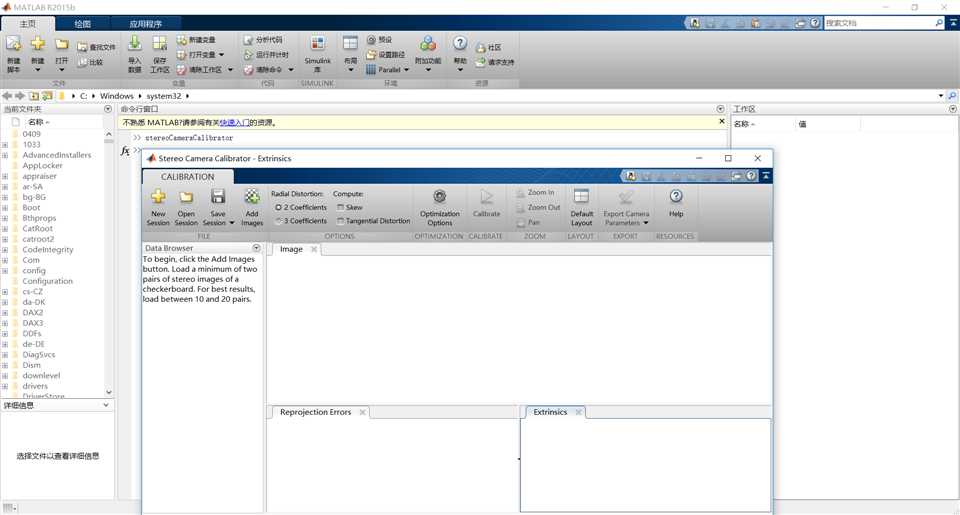
Task: Click the Calibrate play icon
Action: point(487,197)
